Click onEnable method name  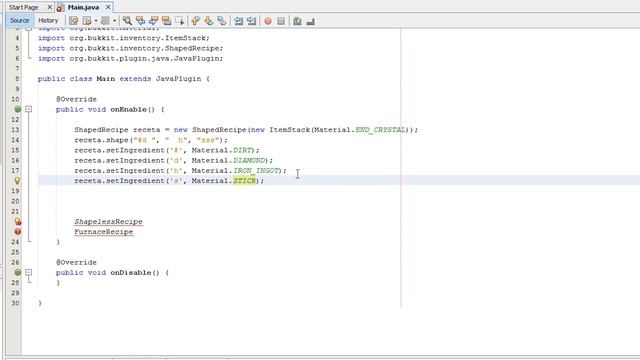[128, 109]
